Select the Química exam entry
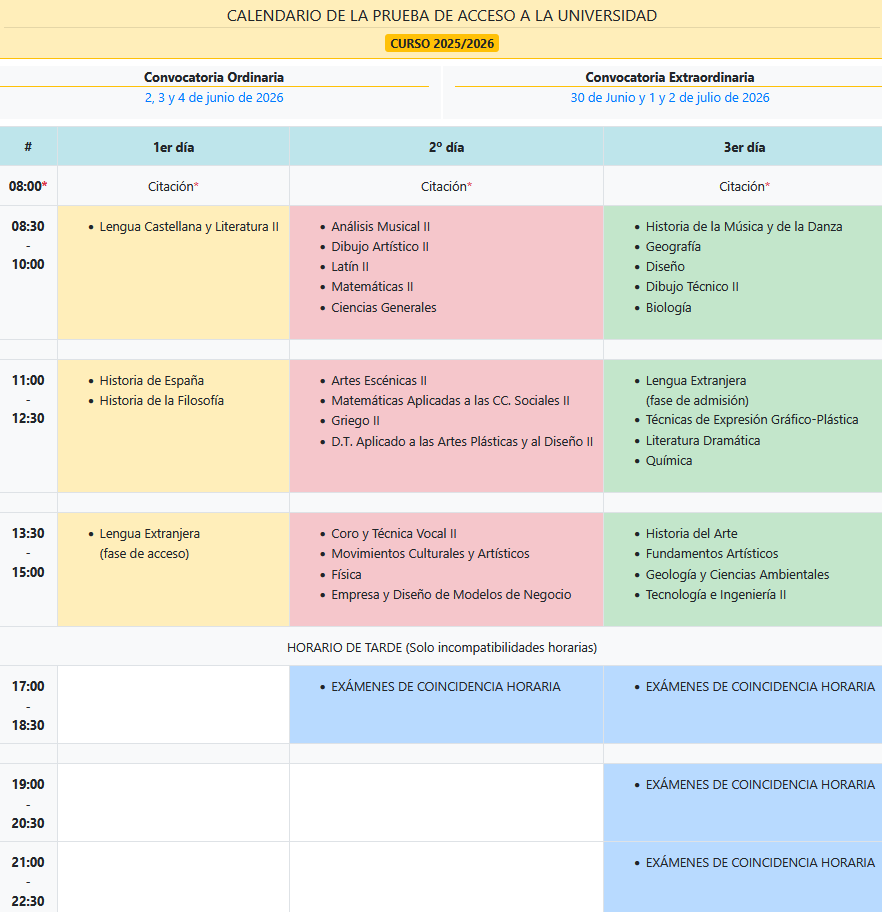Viewport: 882px width, 912px height. 668,461
